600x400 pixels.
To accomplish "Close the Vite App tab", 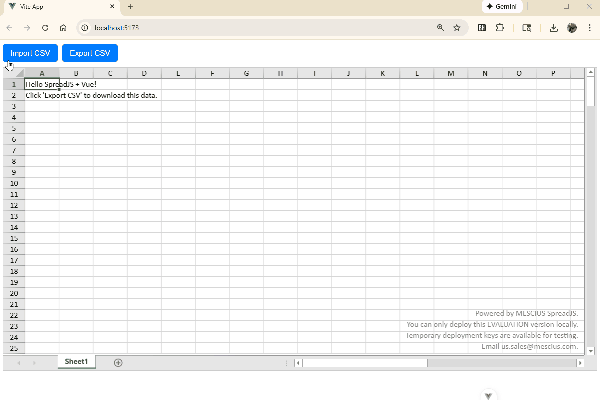I will 112,7.
